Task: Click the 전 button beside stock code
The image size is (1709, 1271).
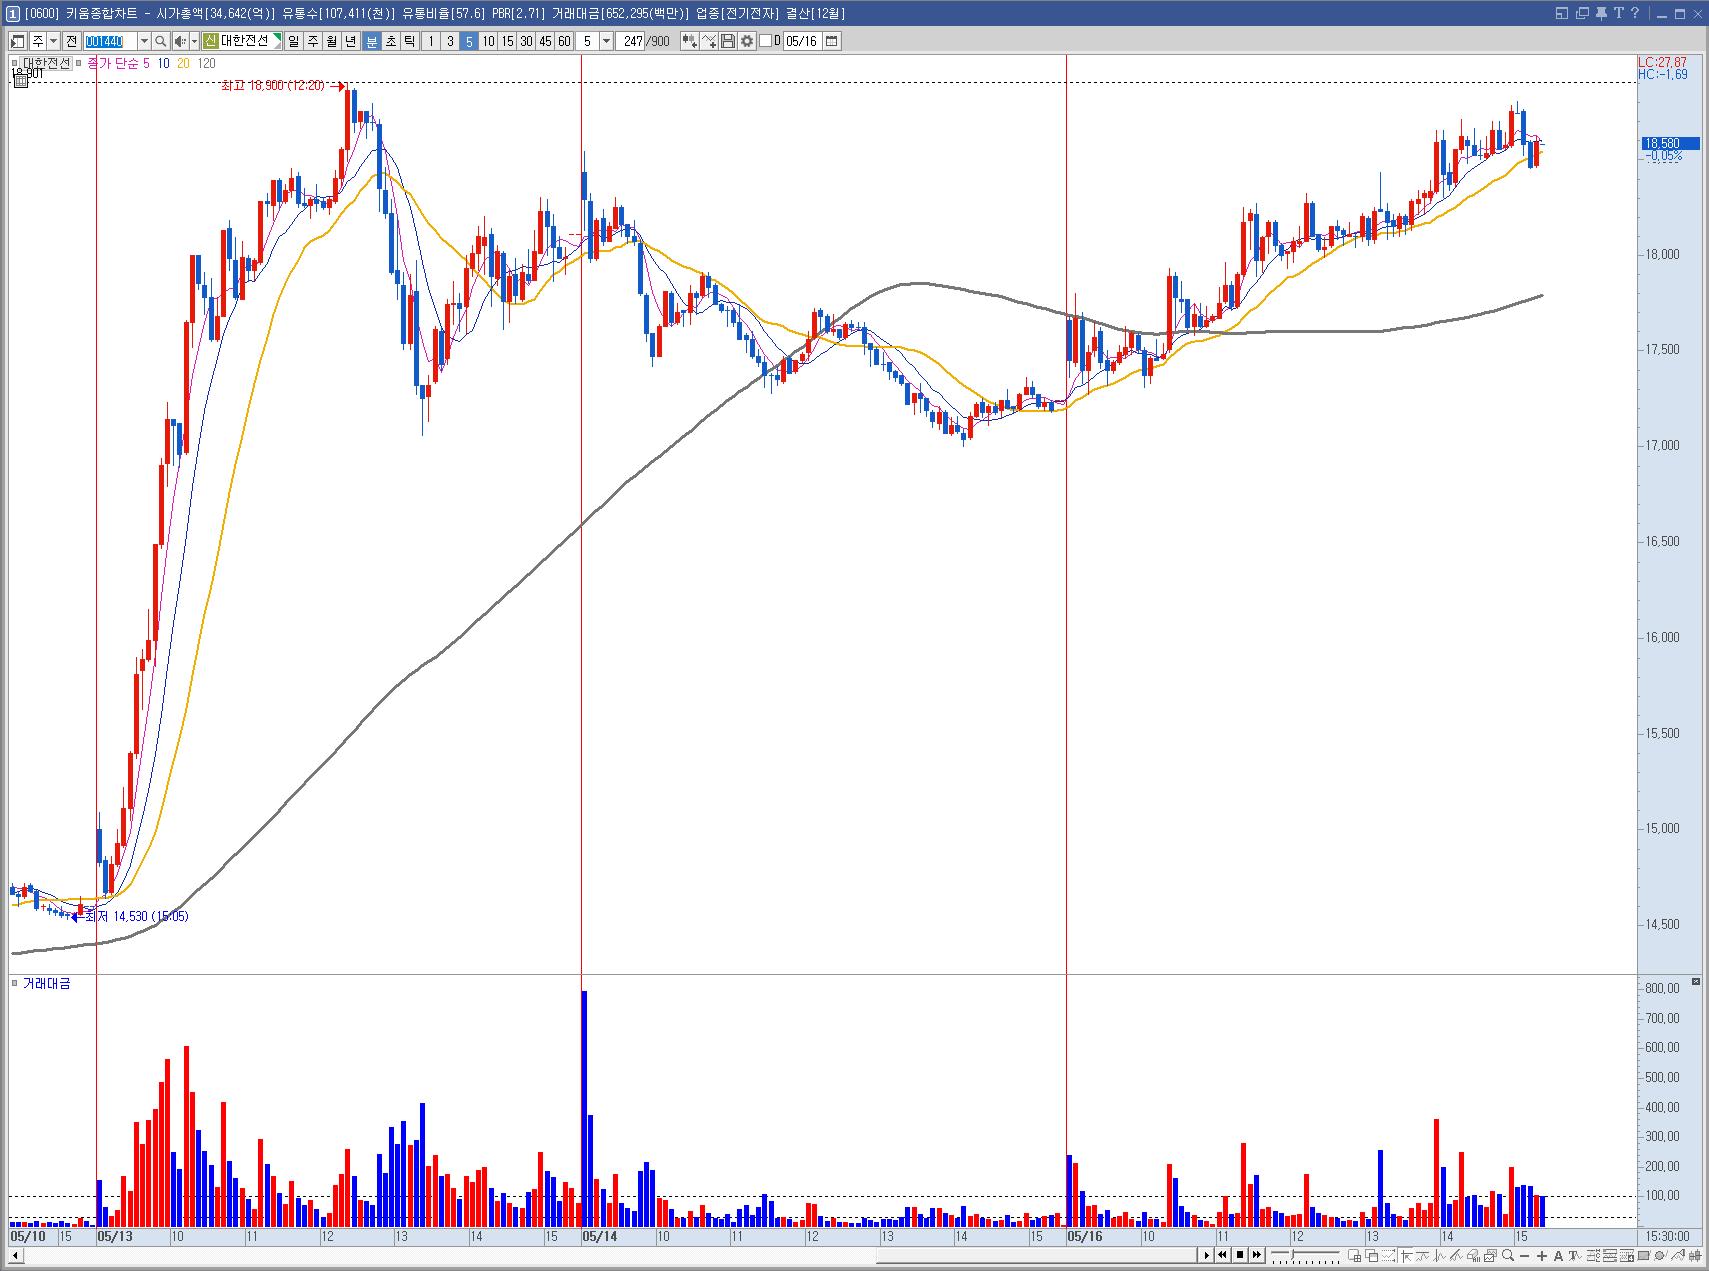Action: click(71, 41)
